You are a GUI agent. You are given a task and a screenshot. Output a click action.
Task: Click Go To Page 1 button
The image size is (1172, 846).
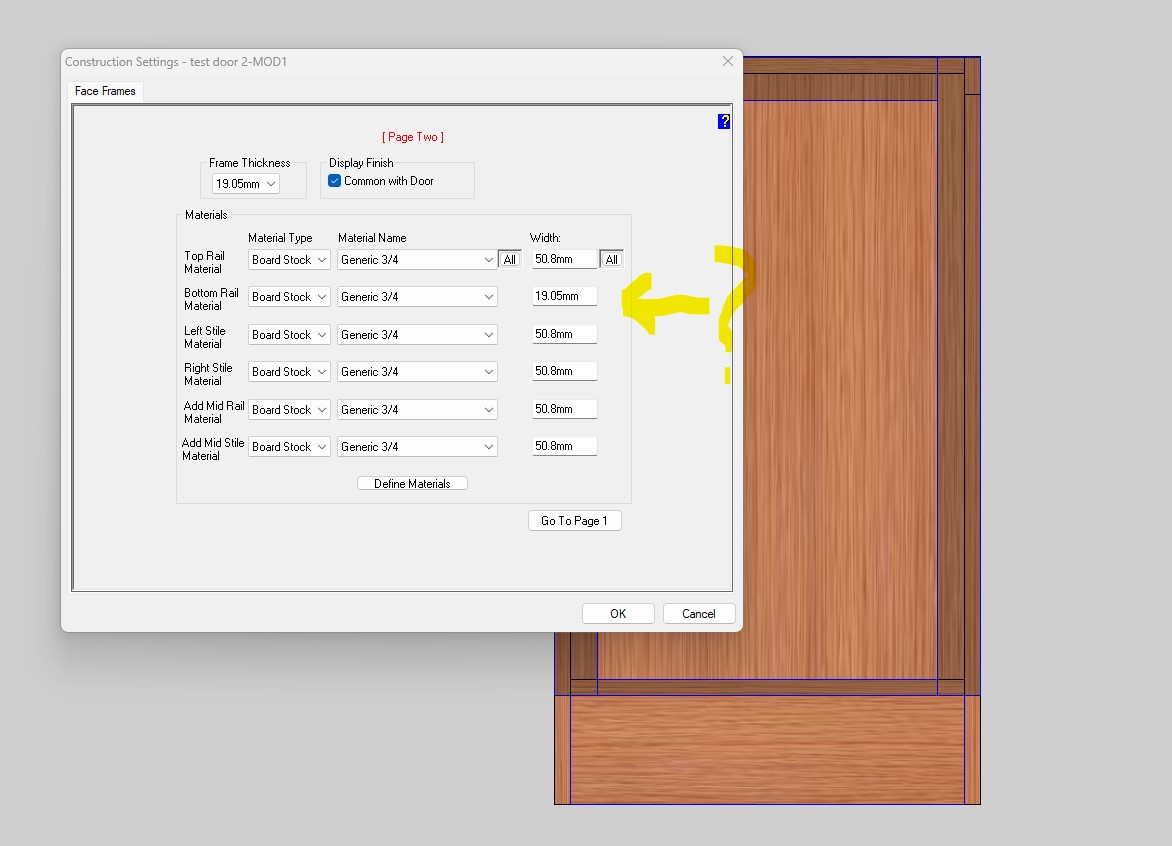(574, 521)
